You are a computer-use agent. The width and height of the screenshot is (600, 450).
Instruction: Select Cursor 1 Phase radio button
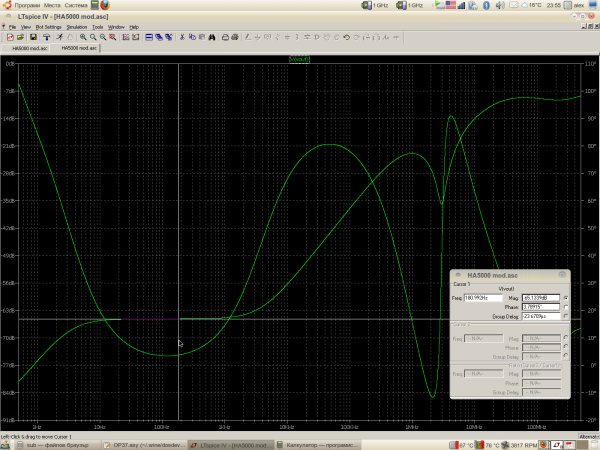(566, 307)
